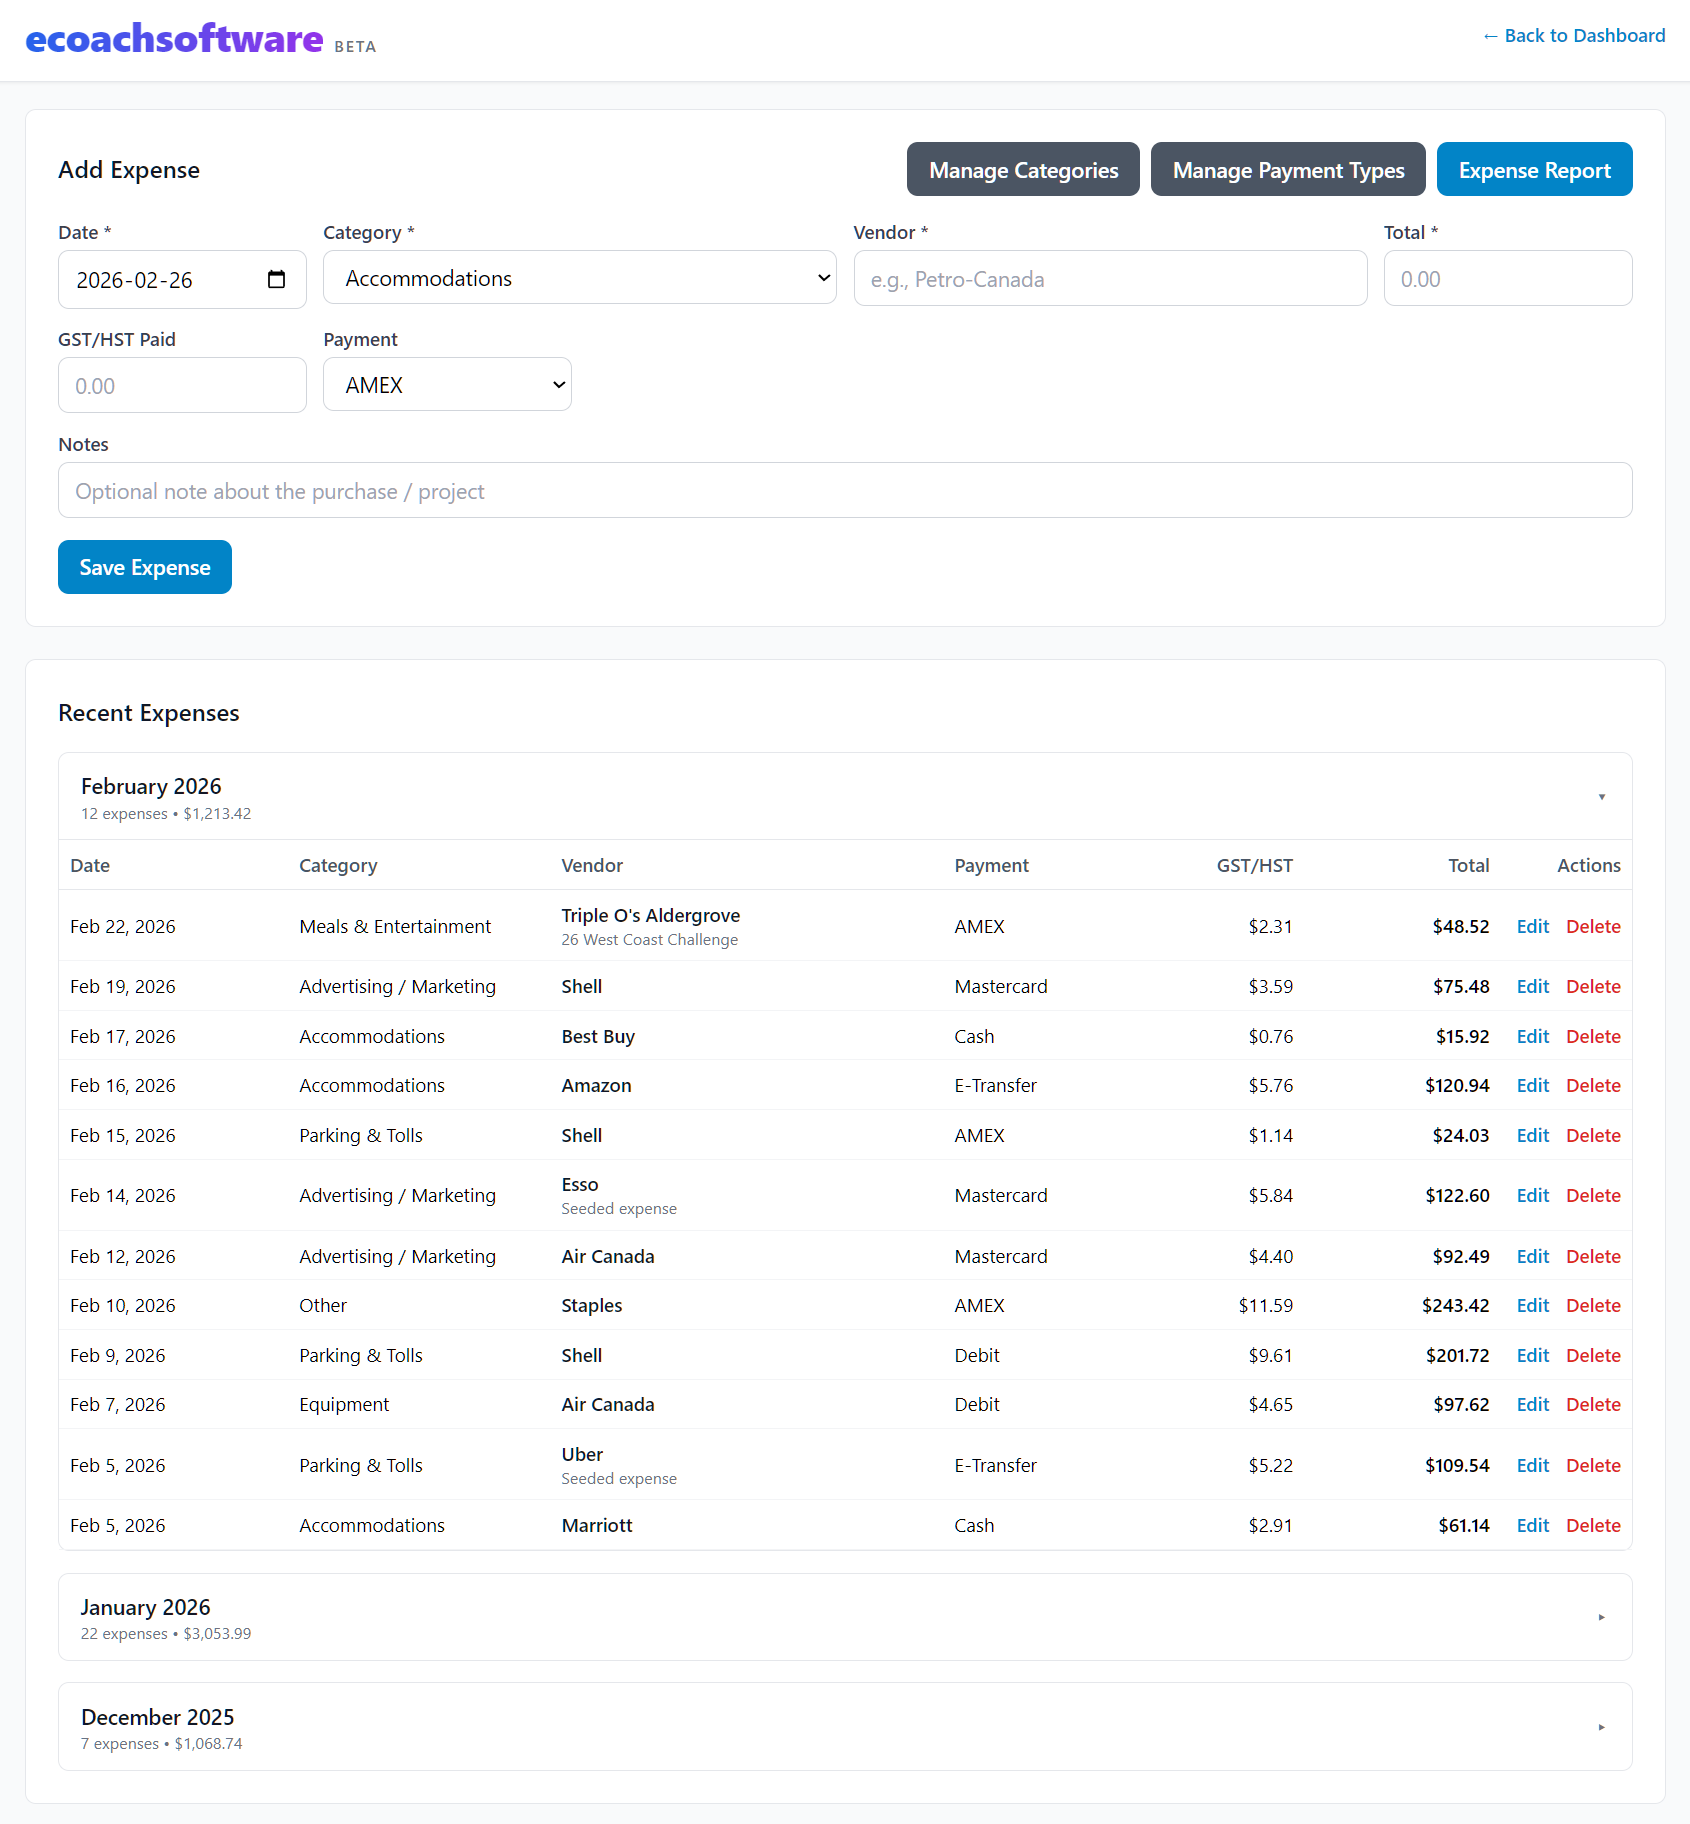This screenshot has width=1690, height=1824.
Task: Click the ecoachsoftware logo
Action: point(174,39)
